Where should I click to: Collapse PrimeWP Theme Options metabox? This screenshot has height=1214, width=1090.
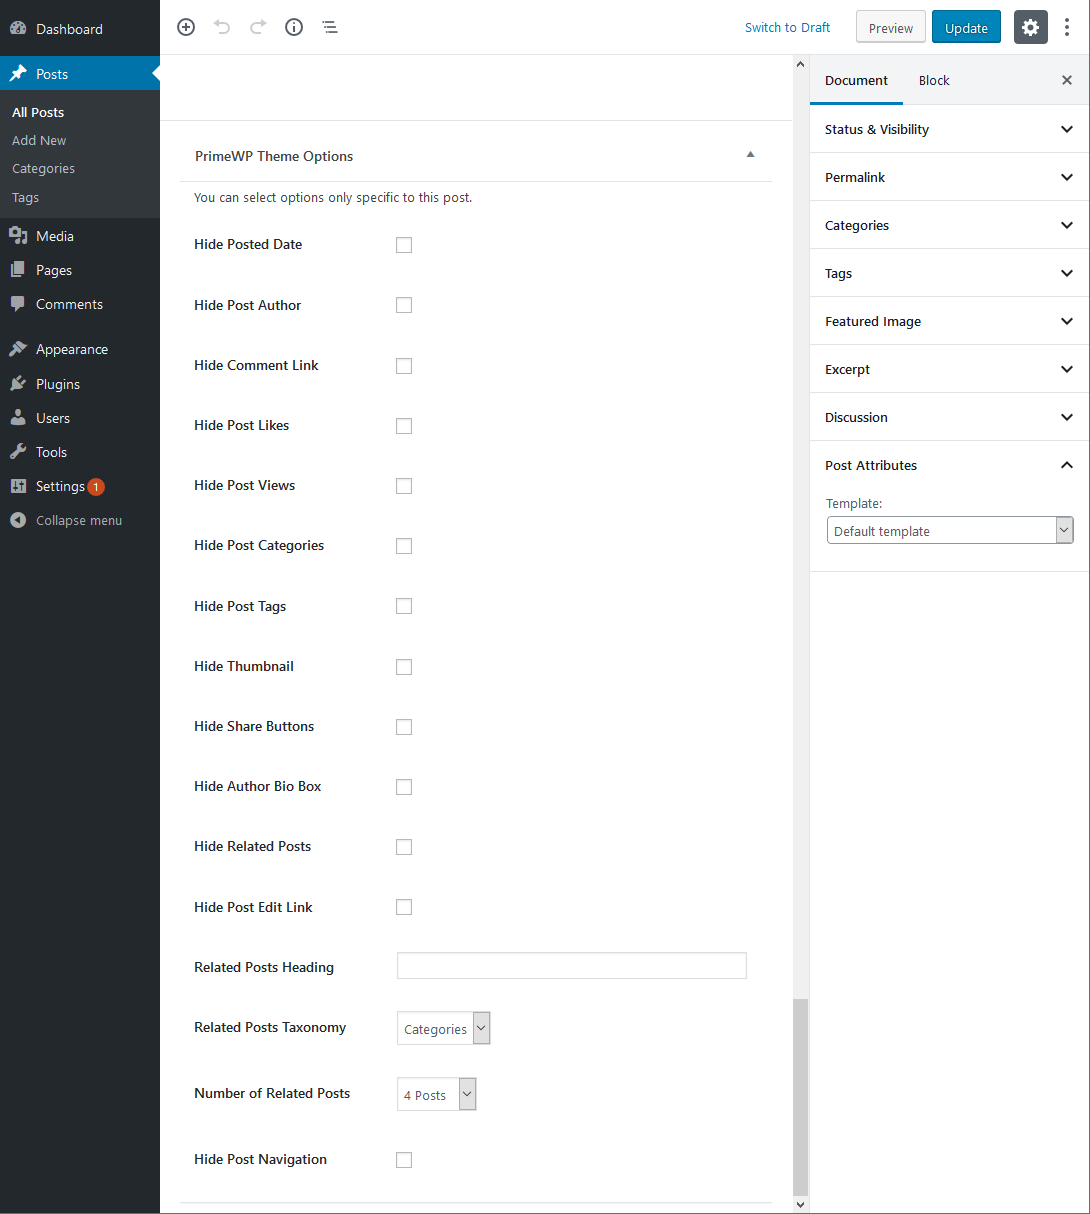(750, 155)
